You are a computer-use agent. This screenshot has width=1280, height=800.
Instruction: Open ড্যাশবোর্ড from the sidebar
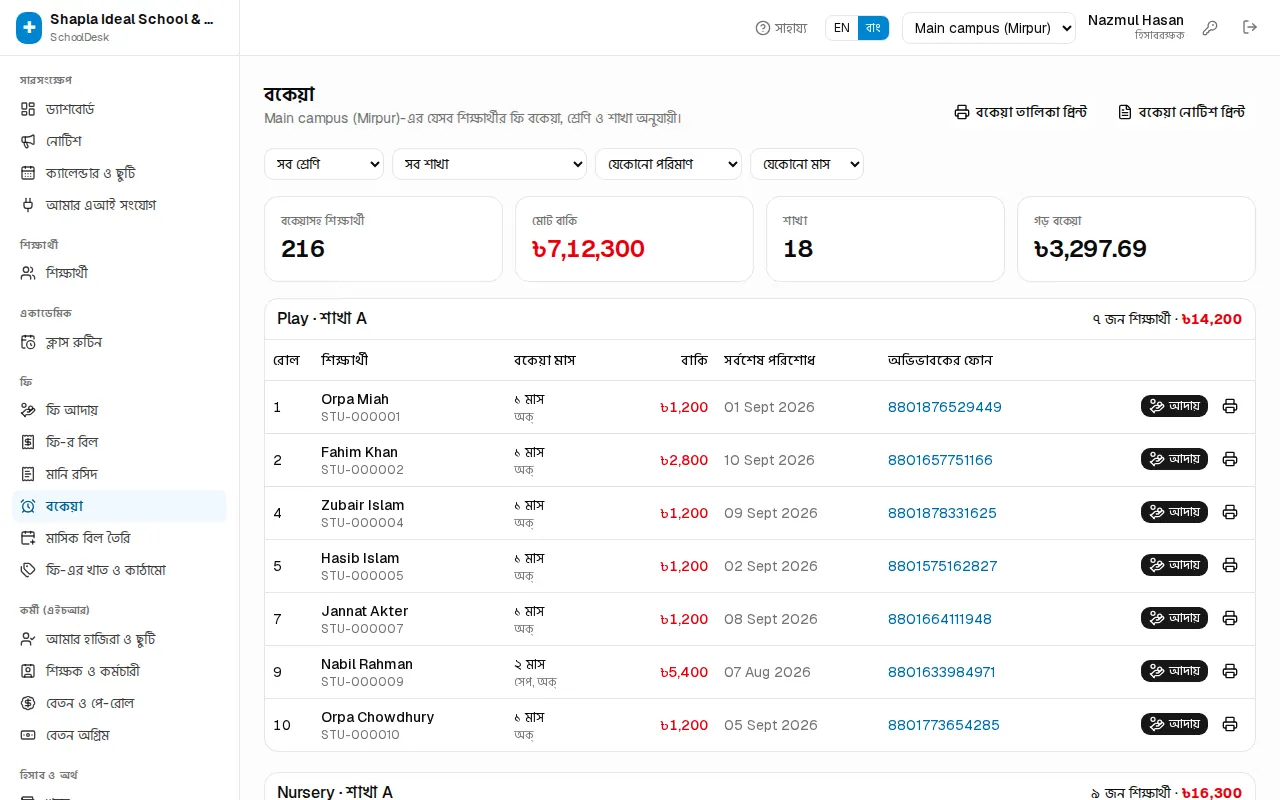(x=119, y=109)
